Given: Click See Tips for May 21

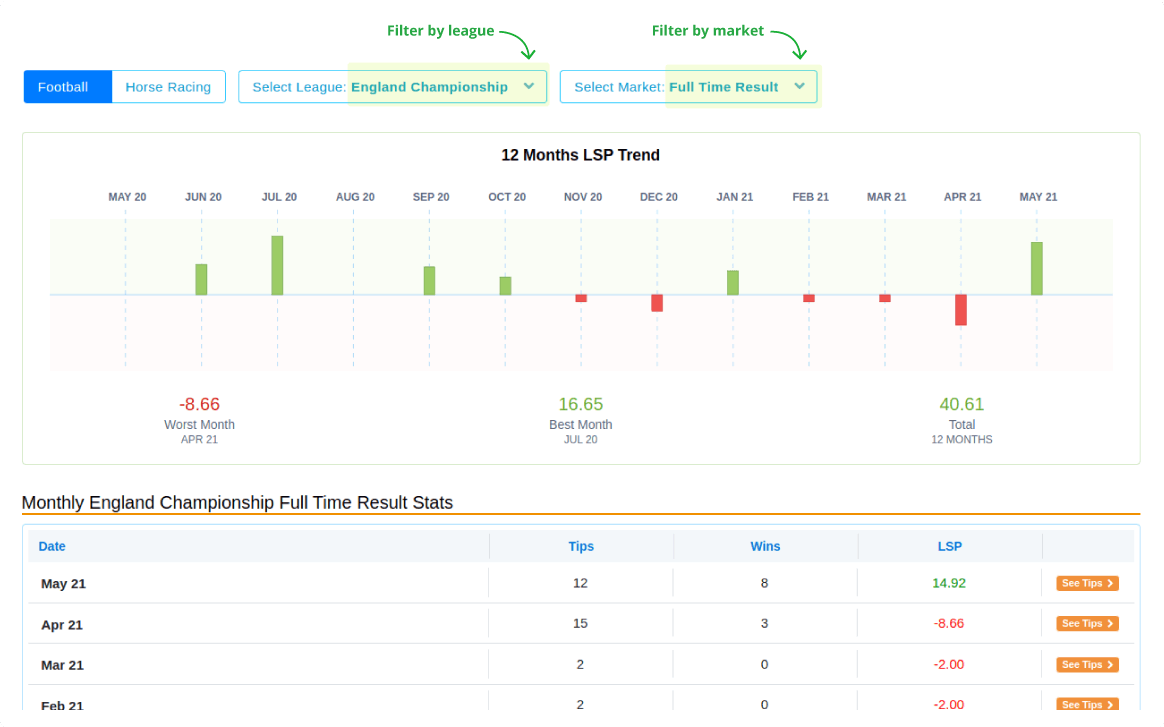Looking at the screenshot, I should tap(1087, 583).
